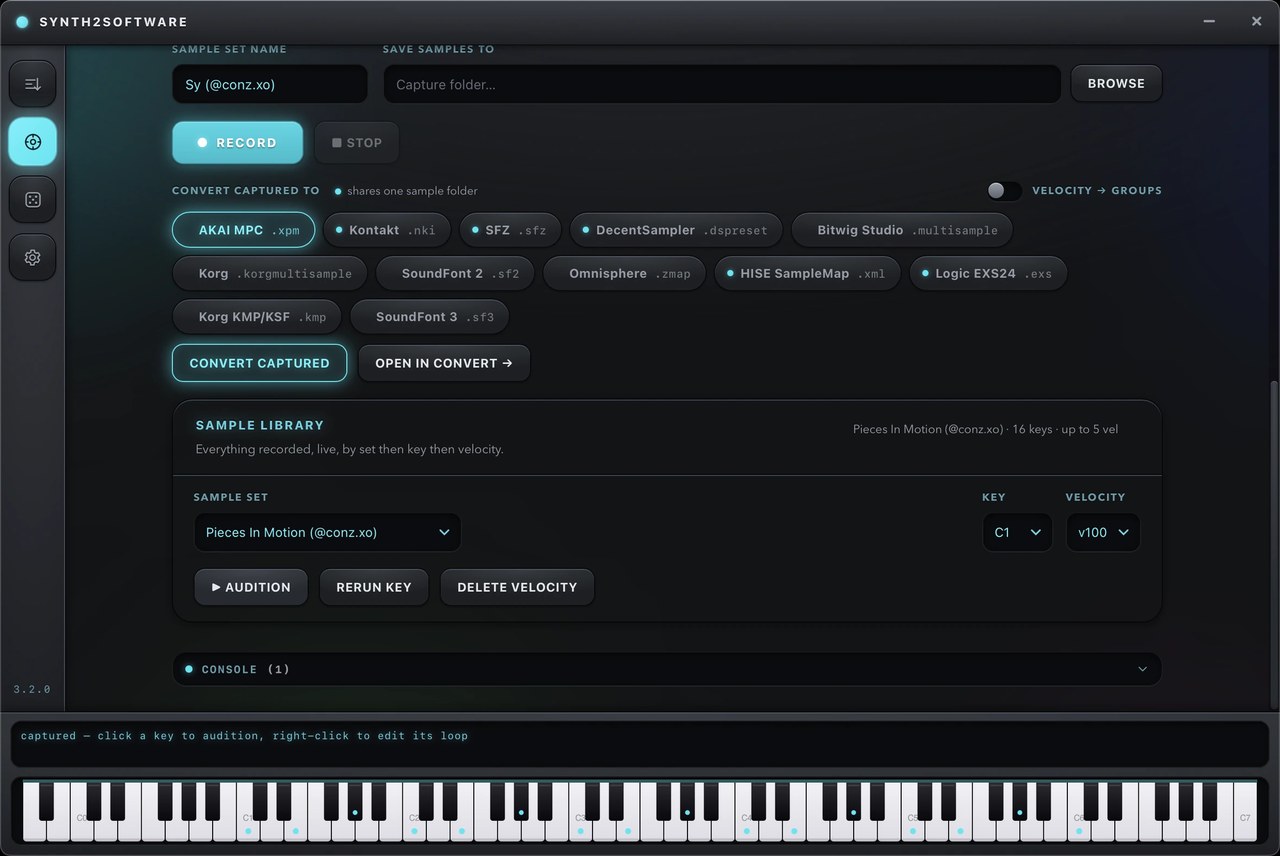Toggle Velocity → Groups switch
1280x856 pixels.
pos(1004,190)
